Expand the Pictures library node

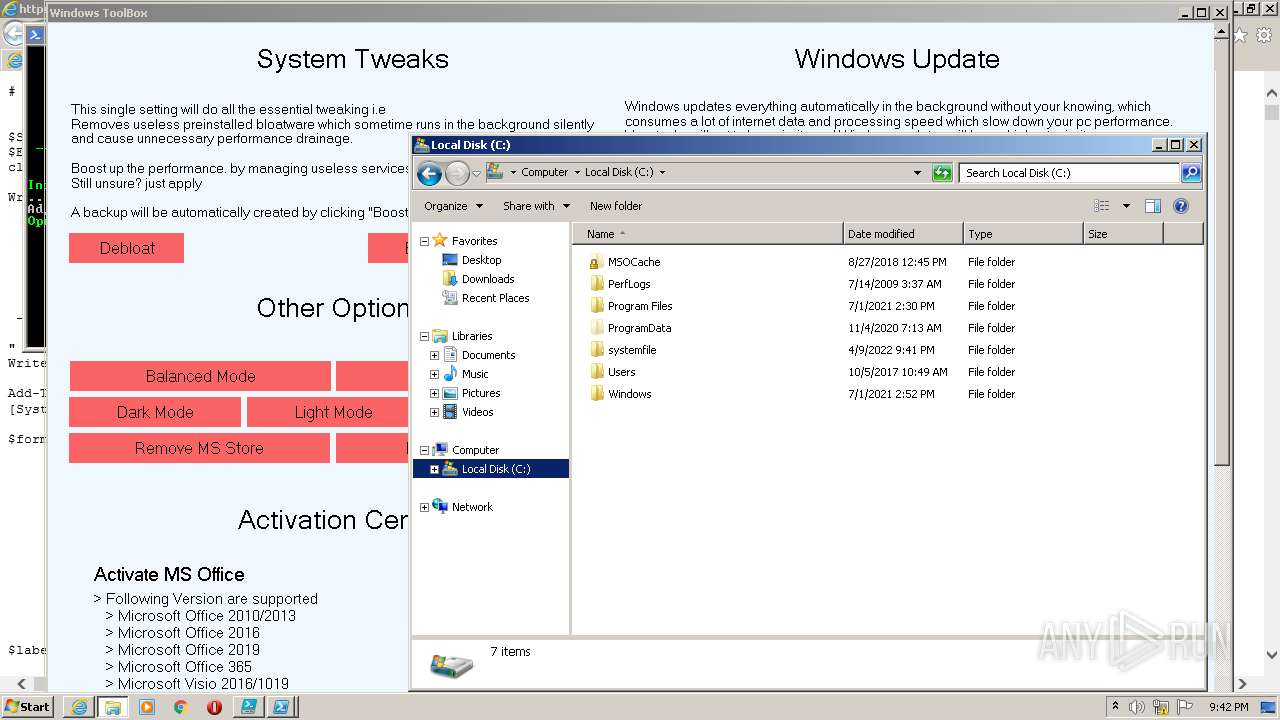coord(434,393)
